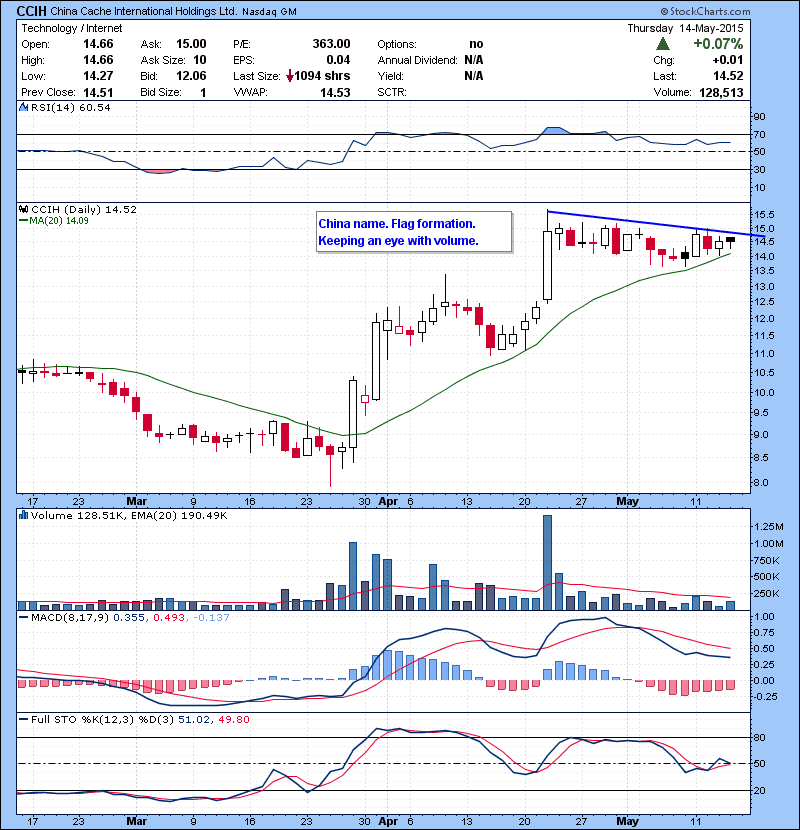Click the CCIH ticker symbol heading
Image resolution: width=800 pixels, height=830 pixels.
pos(36,10)
